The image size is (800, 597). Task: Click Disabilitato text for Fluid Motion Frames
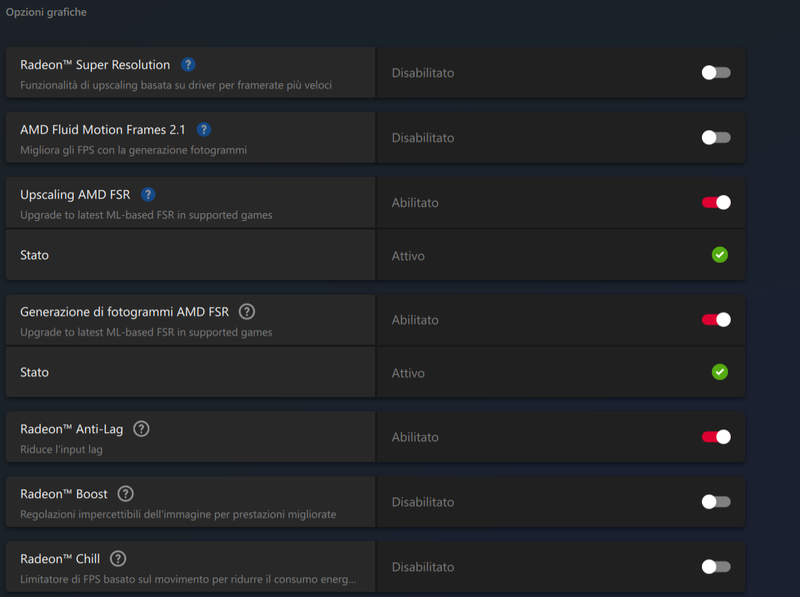(422, 138)
